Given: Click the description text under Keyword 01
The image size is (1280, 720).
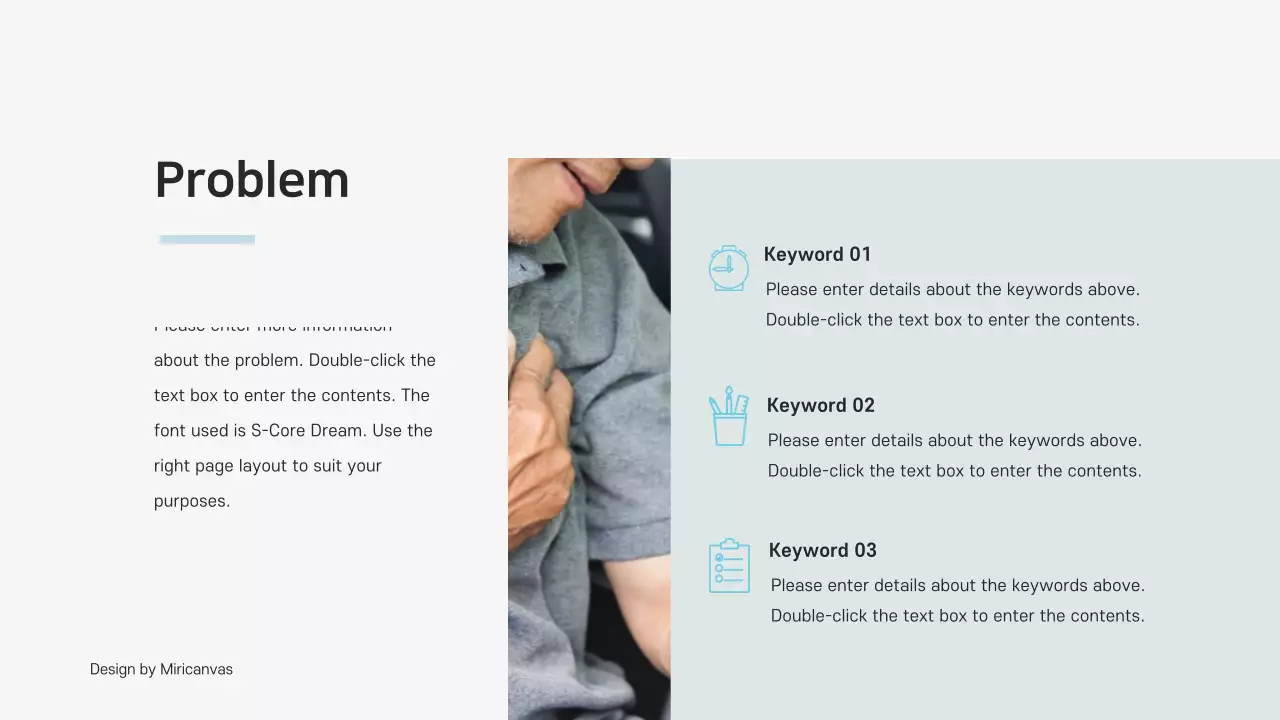Looking at the screenshot, I should (x=952, y=304).
